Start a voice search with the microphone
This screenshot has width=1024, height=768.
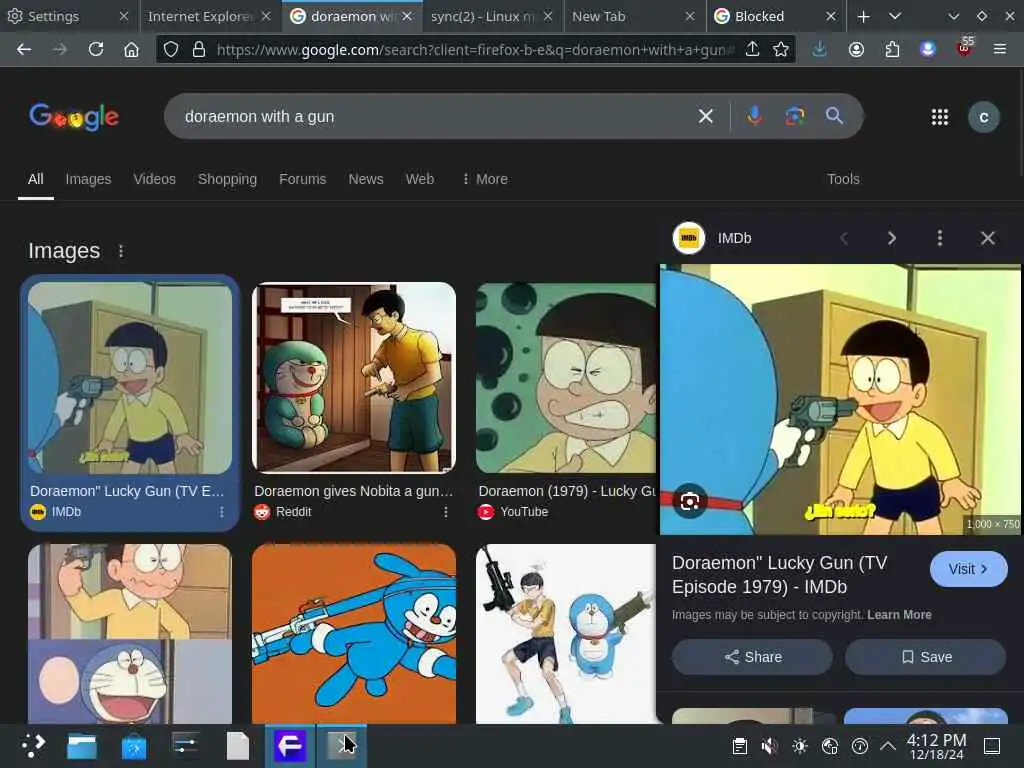pyautogui.click(x=754, y=116)
